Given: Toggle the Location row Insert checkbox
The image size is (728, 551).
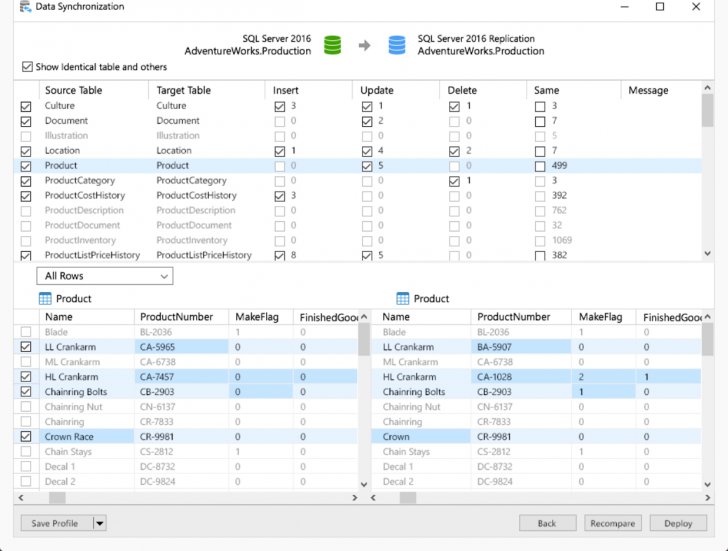Looking at the screenshot, I should [280, 151].
